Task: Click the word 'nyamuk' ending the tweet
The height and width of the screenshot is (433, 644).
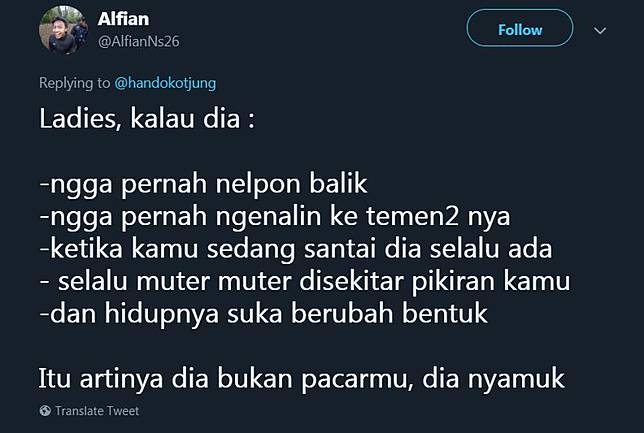Action: (x=516, y=380)
